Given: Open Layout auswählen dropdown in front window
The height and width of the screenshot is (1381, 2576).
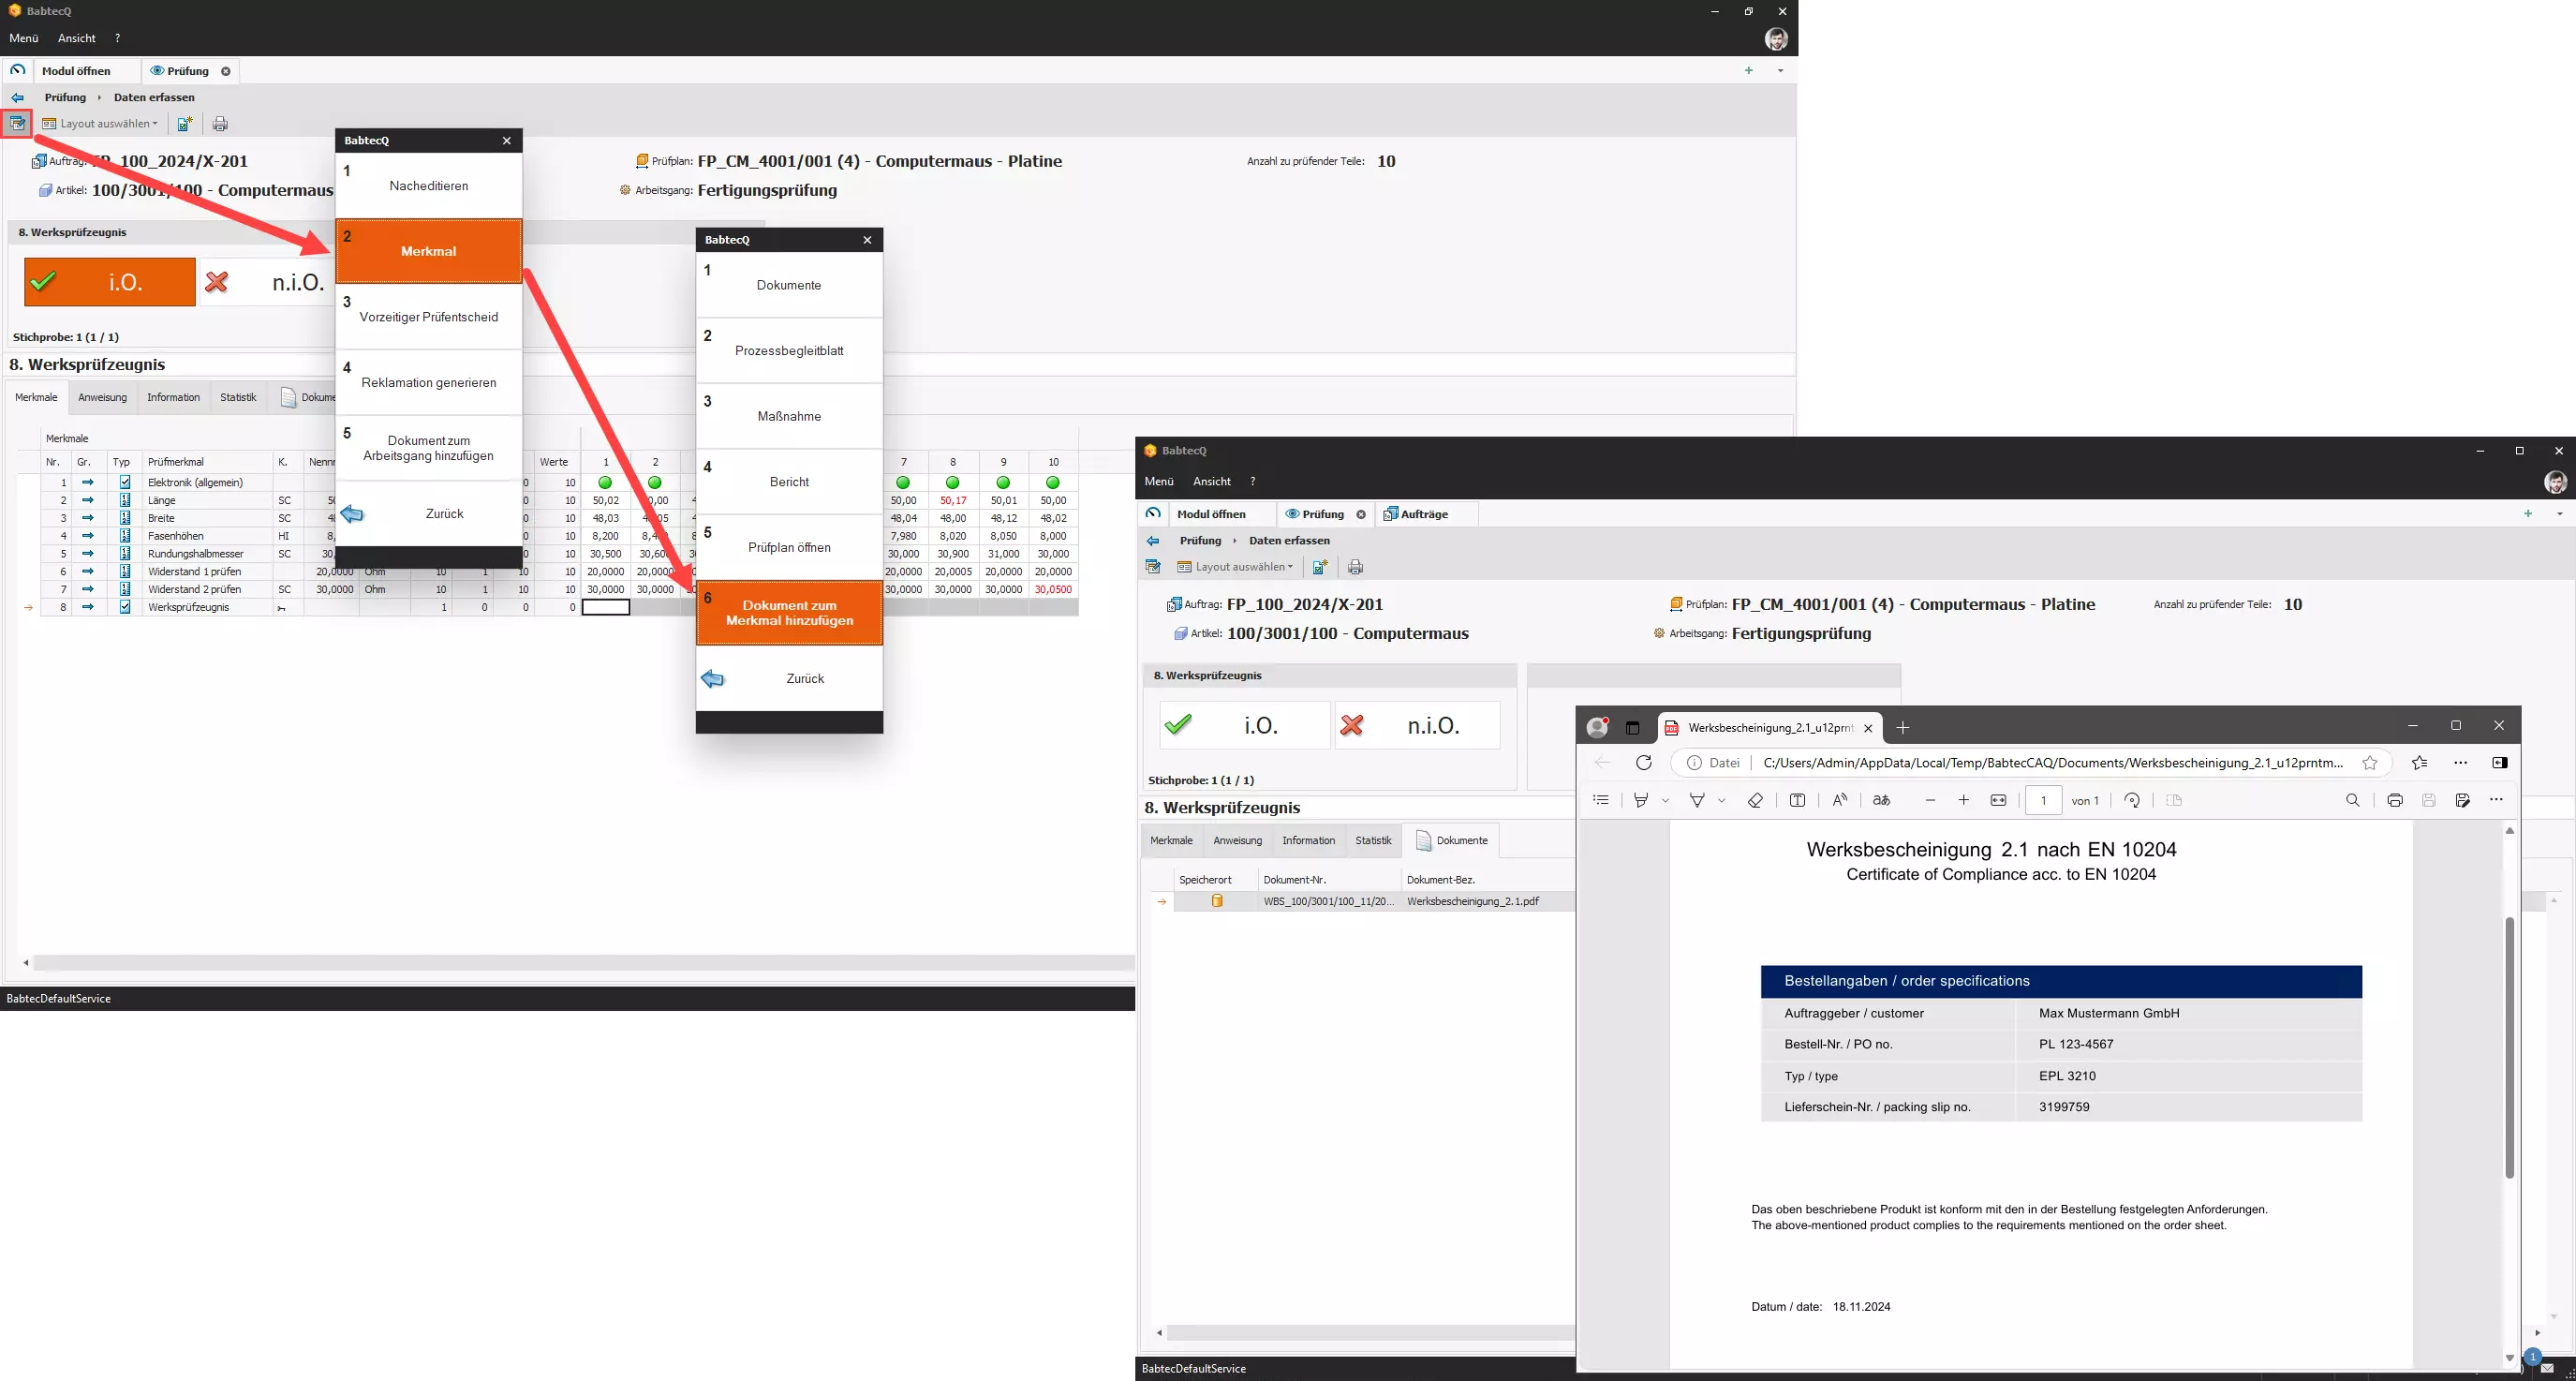Looking at the screenshot, I should point(1236,567).
